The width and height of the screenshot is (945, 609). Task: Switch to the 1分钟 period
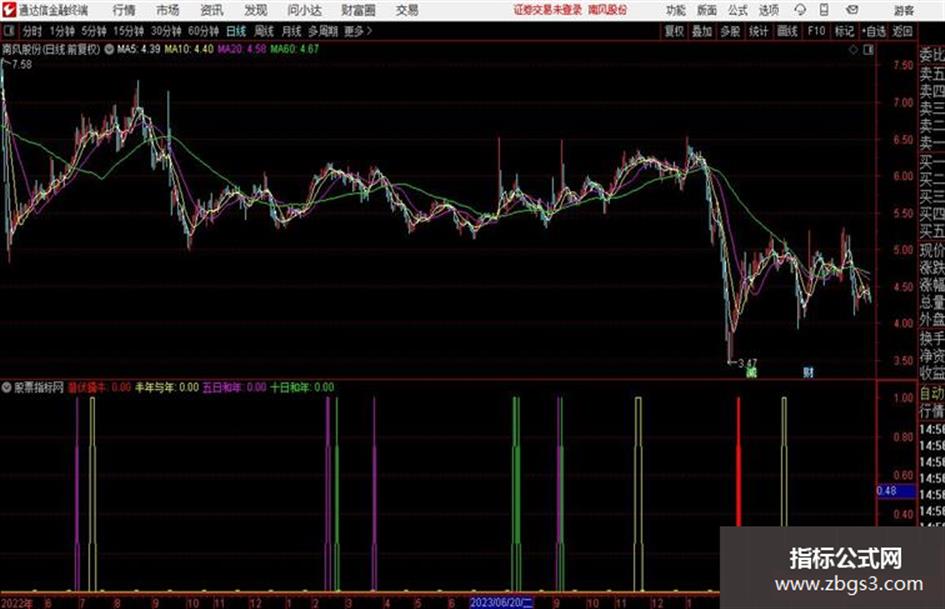[62, 31]
